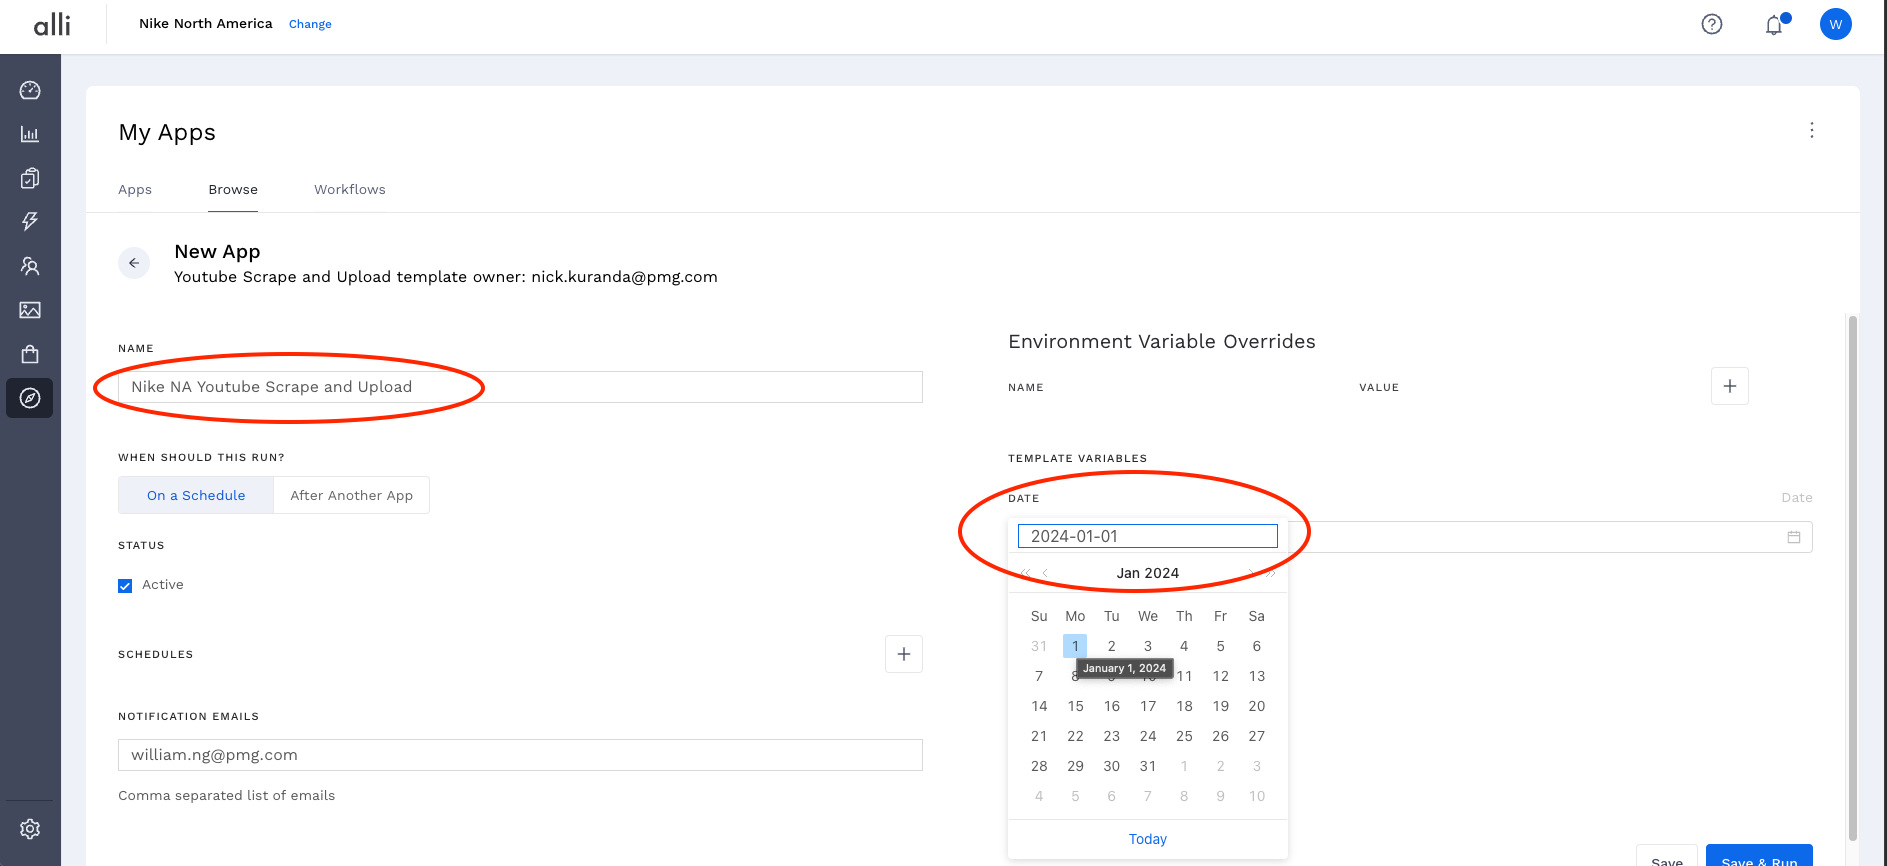The image size is (1887, 866).
Task: Open the bar chart reports icon
Action: [x=30, y=134]
